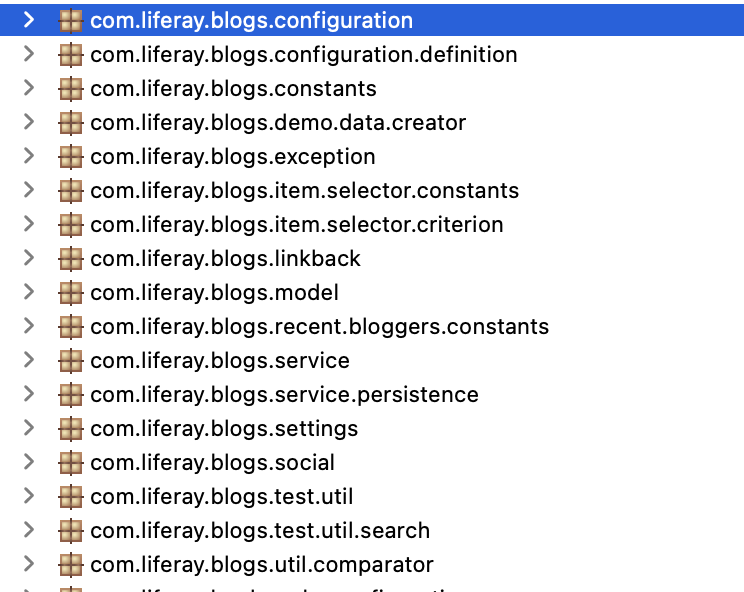Click package icon of com.liferay.blogs.exception
744x592 pixels.
pyautogui.click(x=71, y=157)
